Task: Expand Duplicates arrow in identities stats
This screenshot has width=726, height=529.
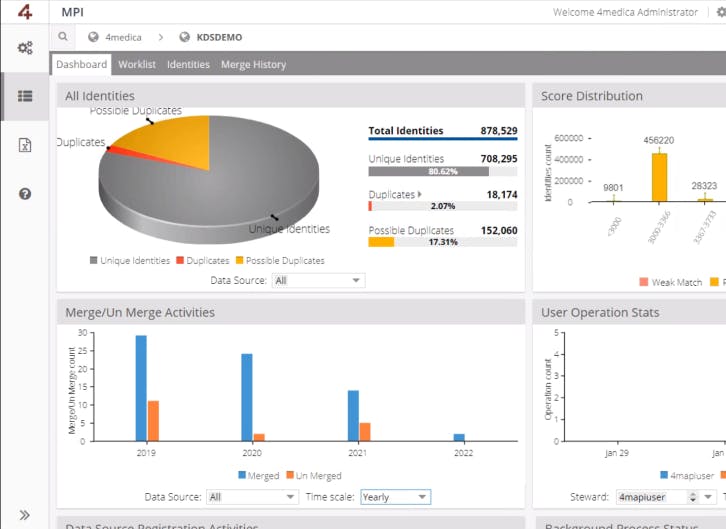Action: click(x=420, y=194)
